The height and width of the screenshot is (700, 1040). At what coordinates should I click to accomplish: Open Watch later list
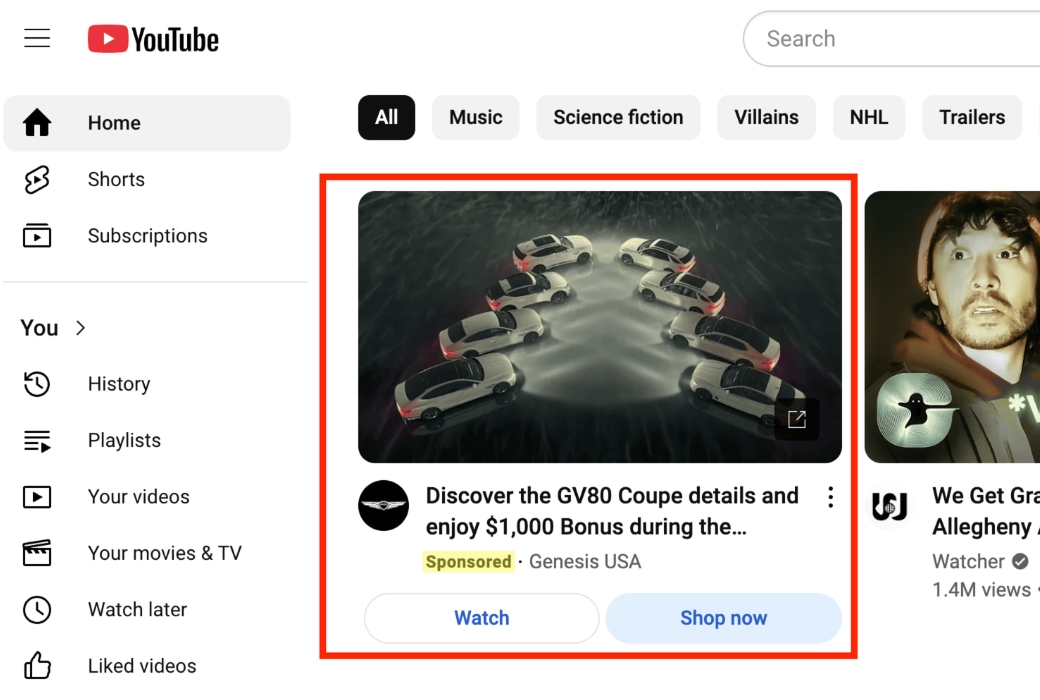pyautogui.click(x=137, y=609)
